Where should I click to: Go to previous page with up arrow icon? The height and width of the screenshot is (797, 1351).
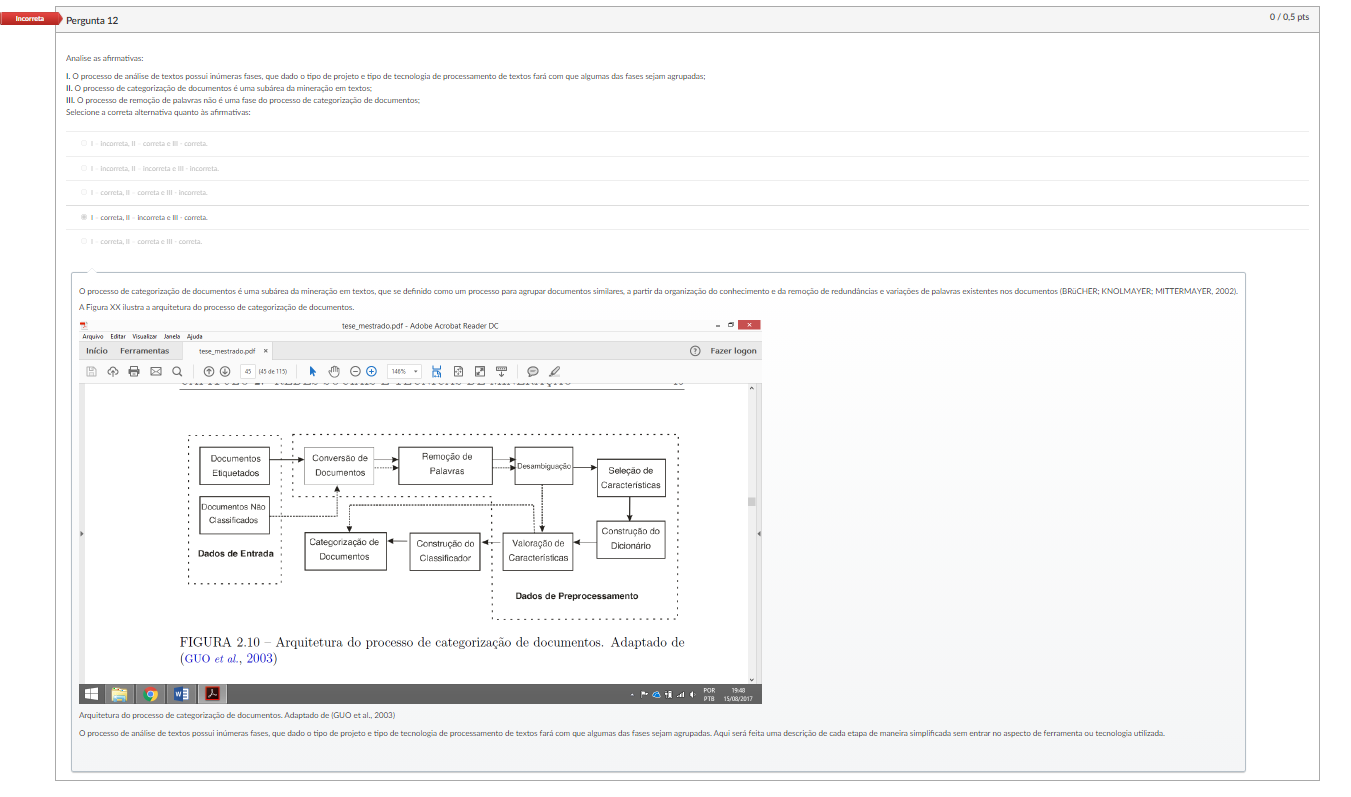(x=209, y=371)
